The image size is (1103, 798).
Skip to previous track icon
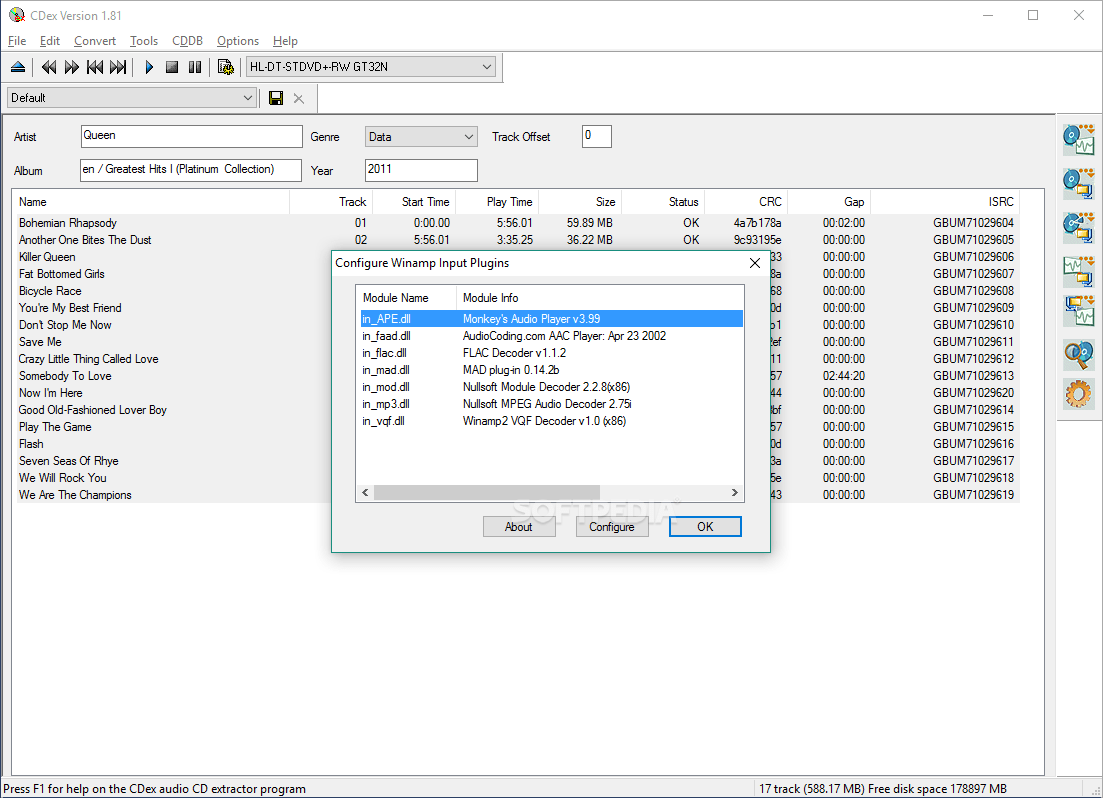(95, 67)
